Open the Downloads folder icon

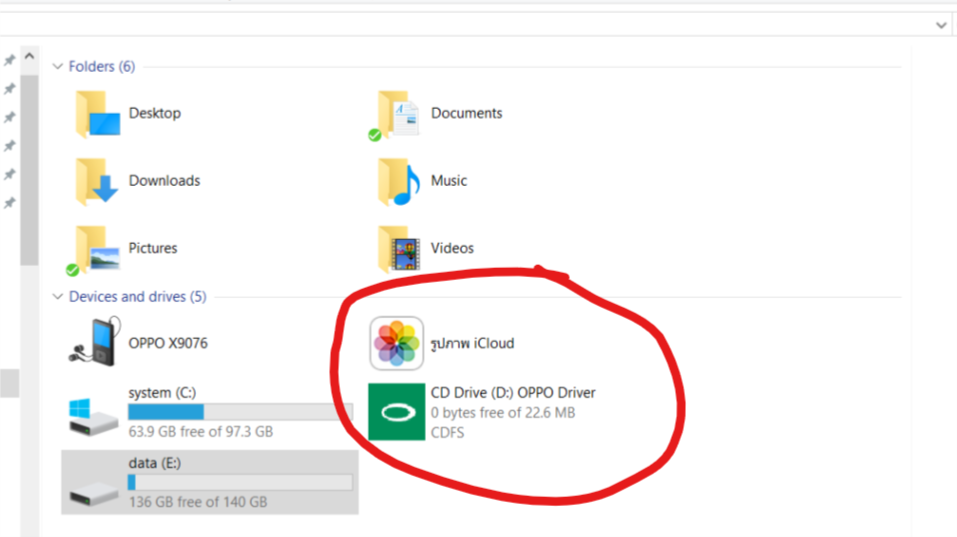click(96, 181)
